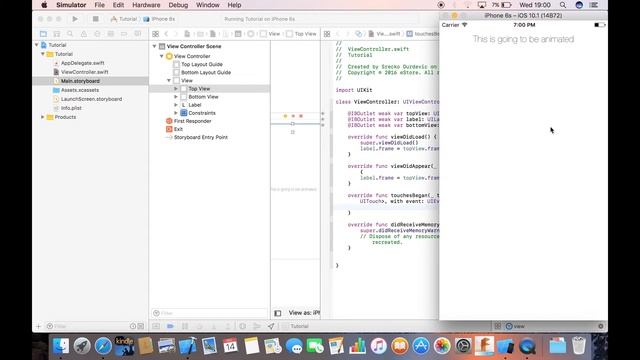This screenshot has height=360, width=640.
Task: Select Info.plist in navigator
Action: click(71, 108)
